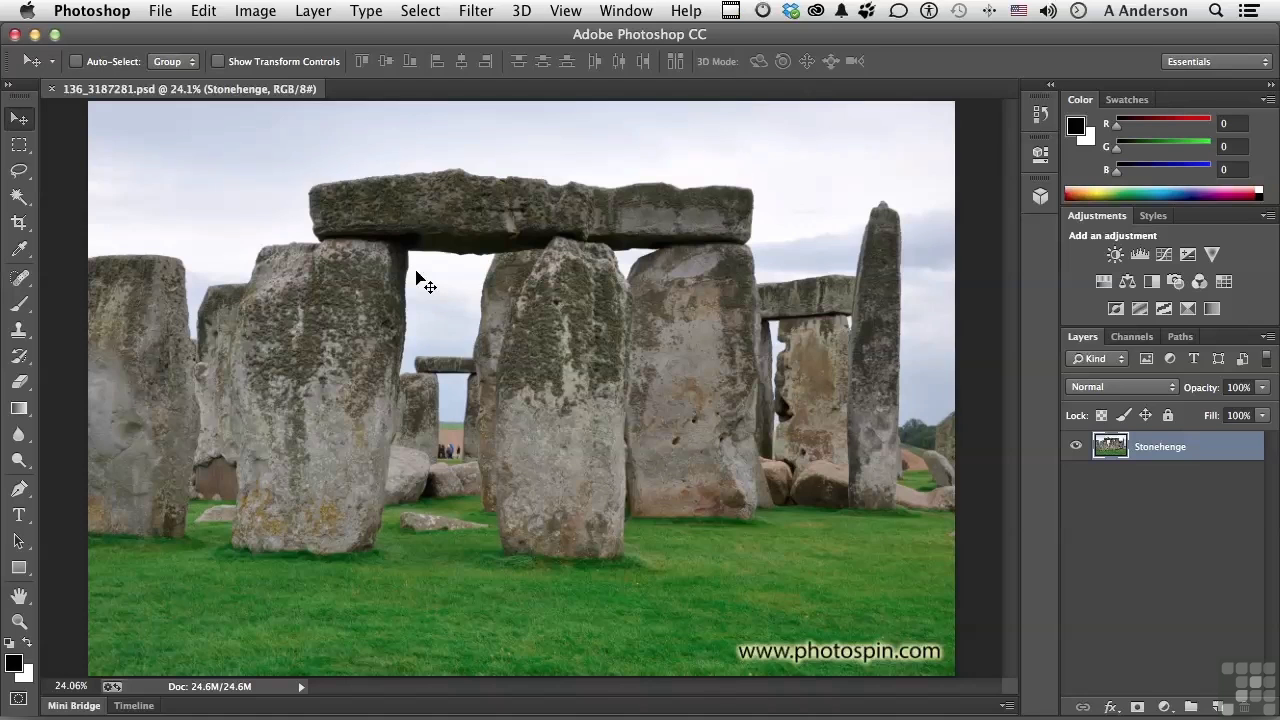Select the Eyedropper tool
Viewport: 1280px width, 720px height.
point(19,250)
